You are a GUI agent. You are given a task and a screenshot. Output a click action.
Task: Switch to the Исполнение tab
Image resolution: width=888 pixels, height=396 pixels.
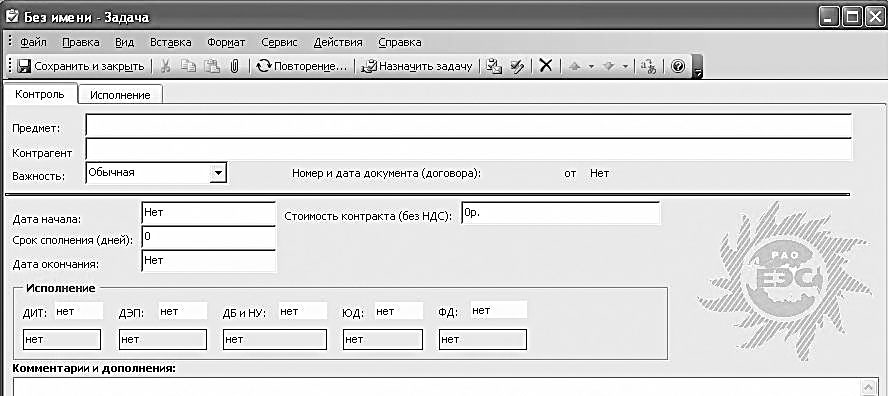pos(120,95)
